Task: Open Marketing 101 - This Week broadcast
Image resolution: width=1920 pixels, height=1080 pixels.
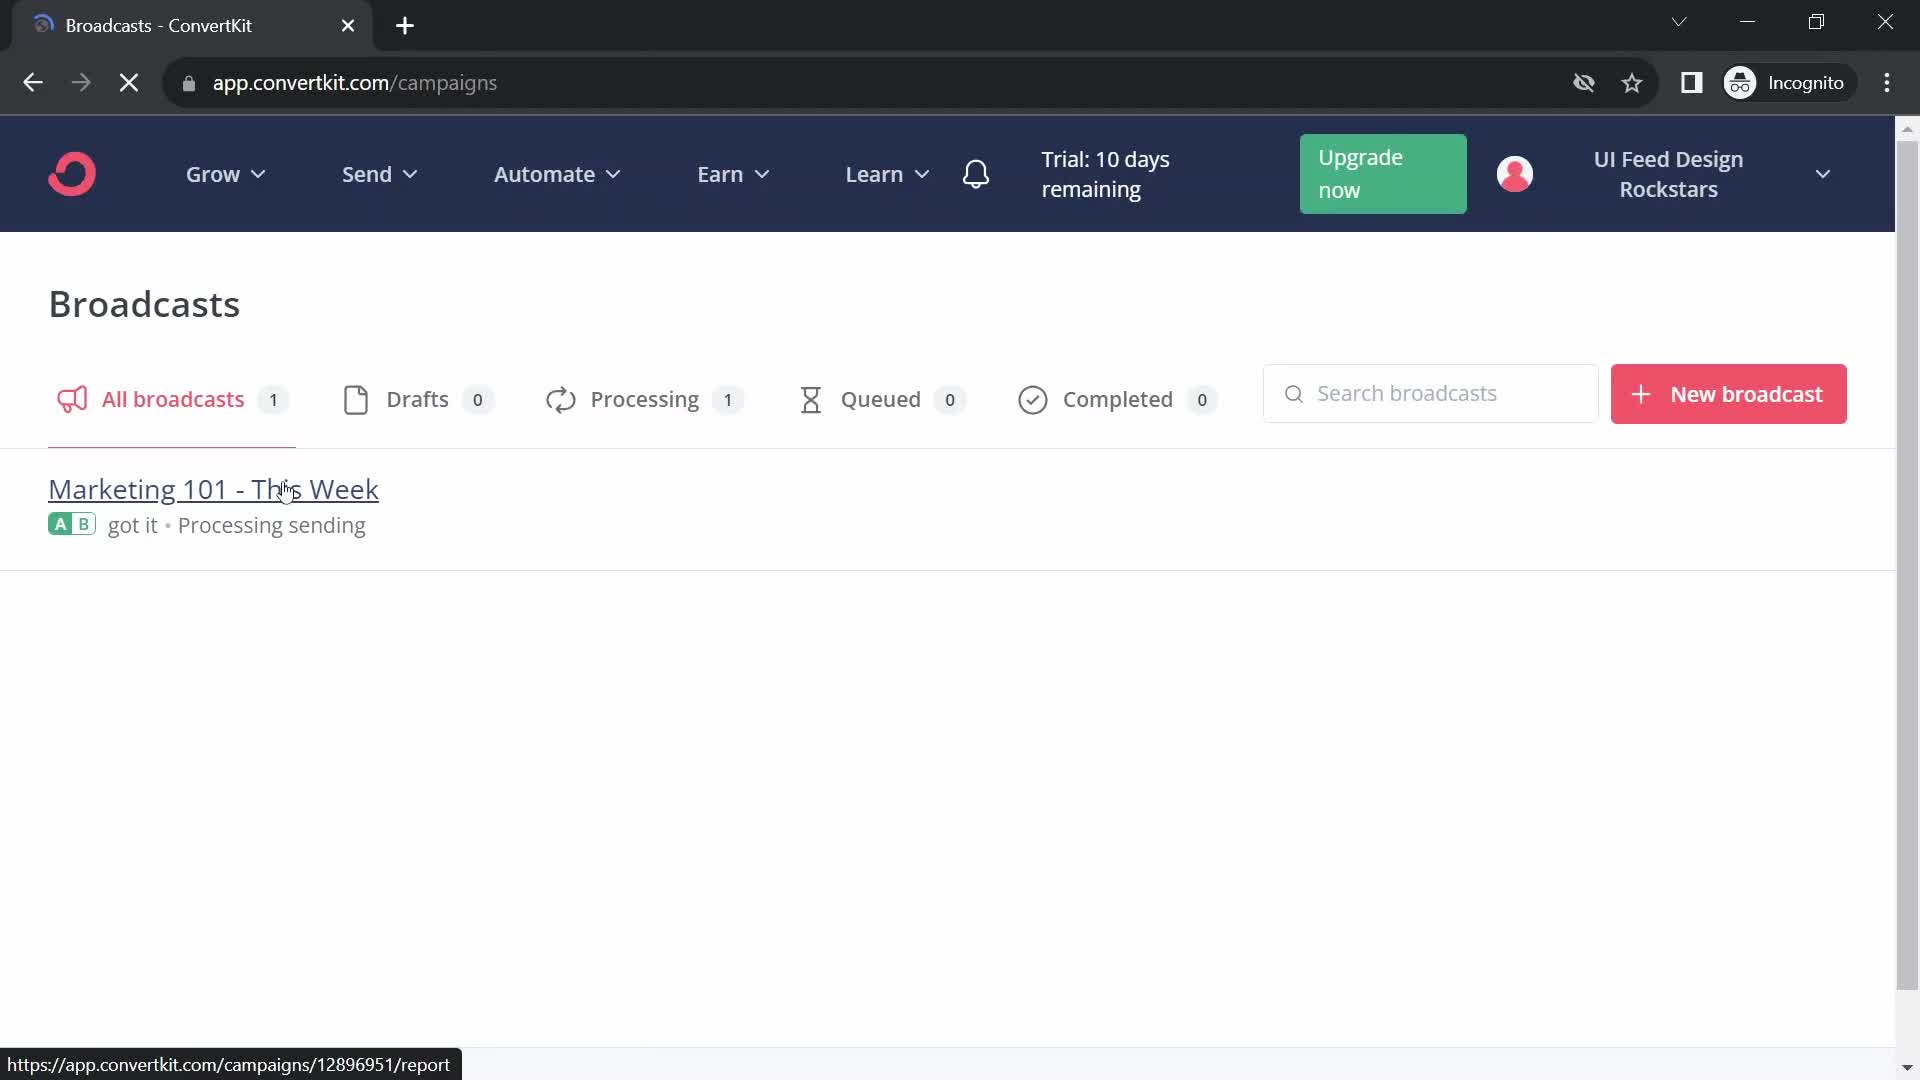Action: (214, 489)
